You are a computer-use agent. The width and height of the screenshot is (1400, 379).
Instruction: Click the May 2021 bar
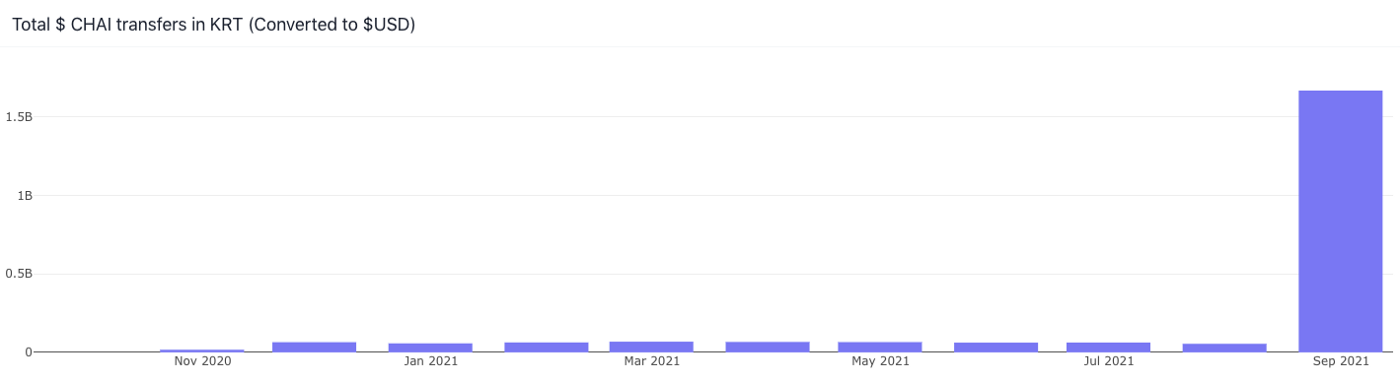880,347
